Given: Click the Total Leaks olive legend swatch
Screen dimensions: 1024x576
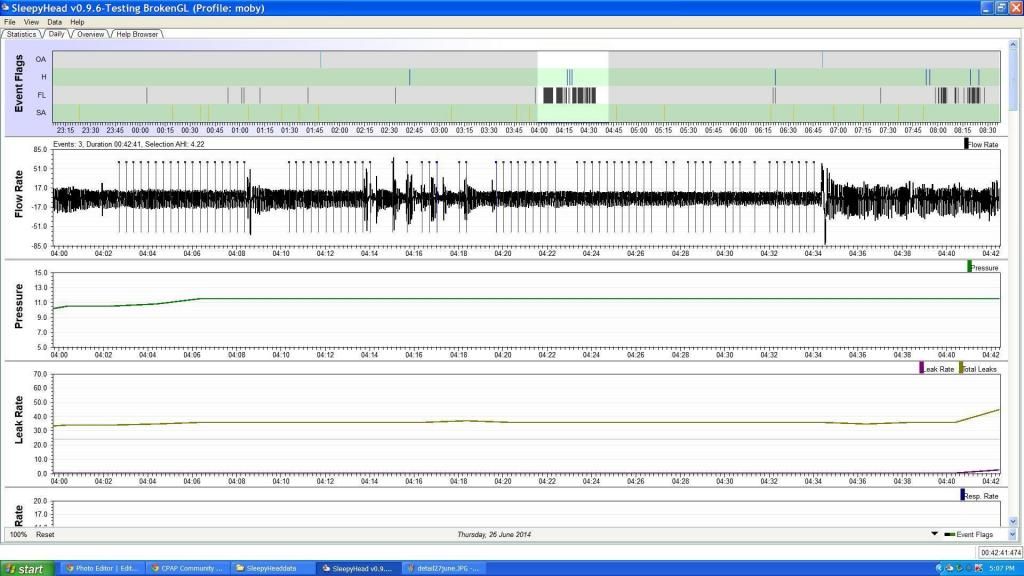Looking at the screenshot, I should [x=961, y=368].
